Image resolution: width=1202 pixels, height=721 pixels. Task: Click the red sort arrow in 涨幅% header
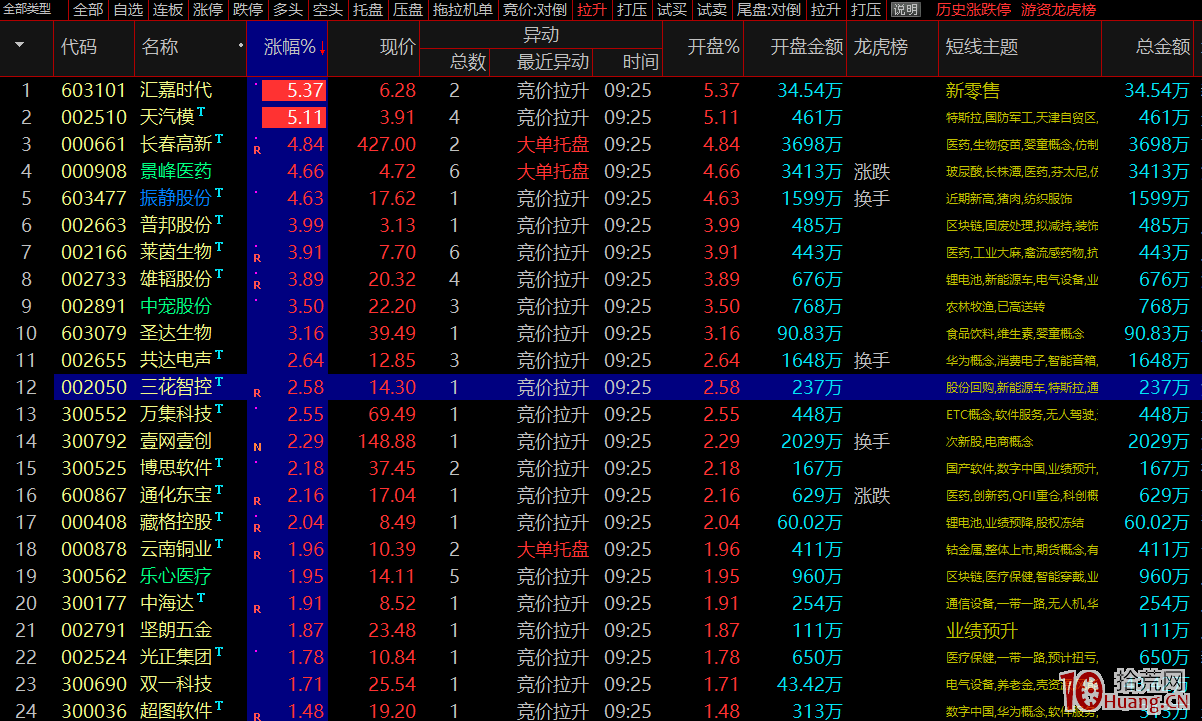(323, 48)
